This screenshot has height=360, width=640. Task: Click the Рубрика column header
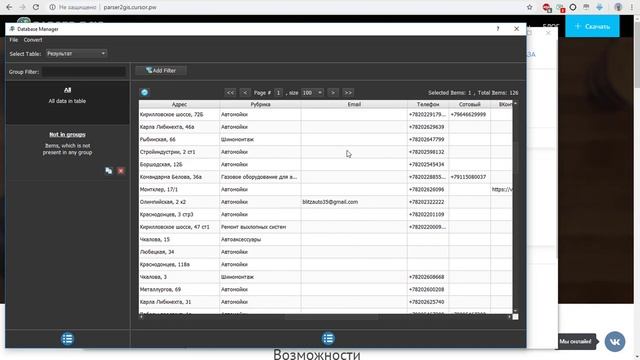(260, 104)
